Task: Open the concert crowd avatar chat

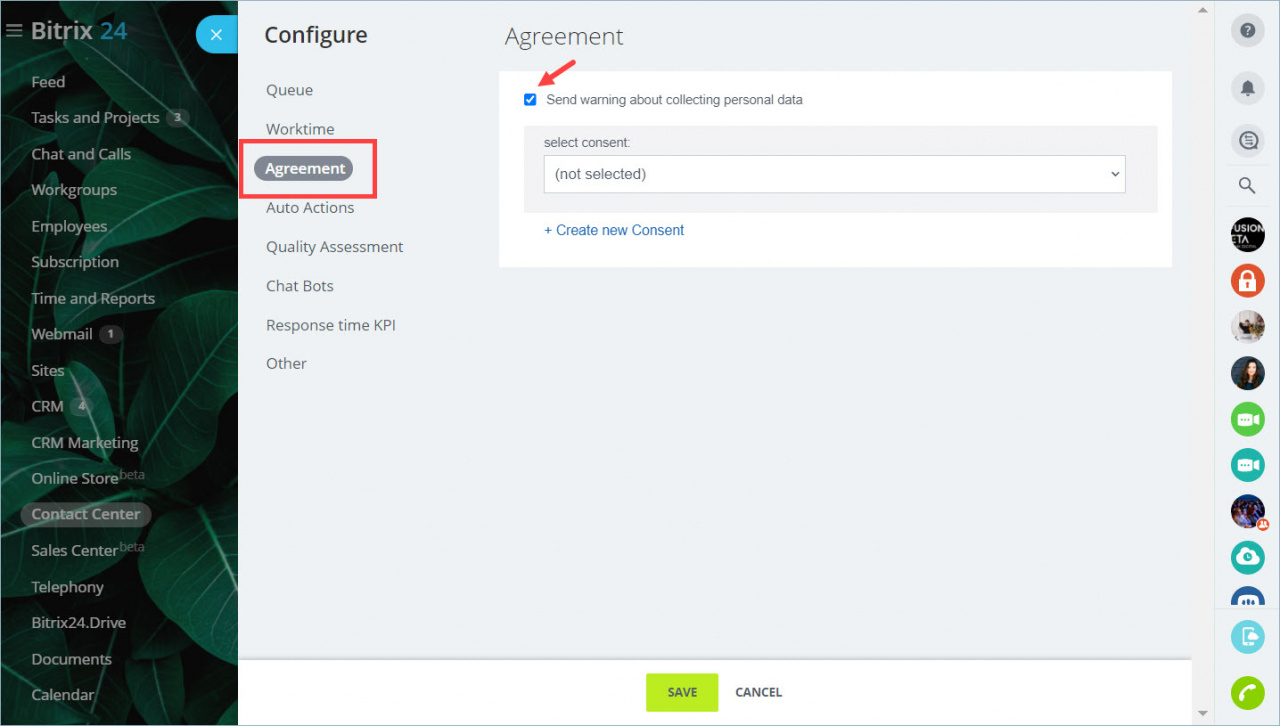Action: (1247, 511)
